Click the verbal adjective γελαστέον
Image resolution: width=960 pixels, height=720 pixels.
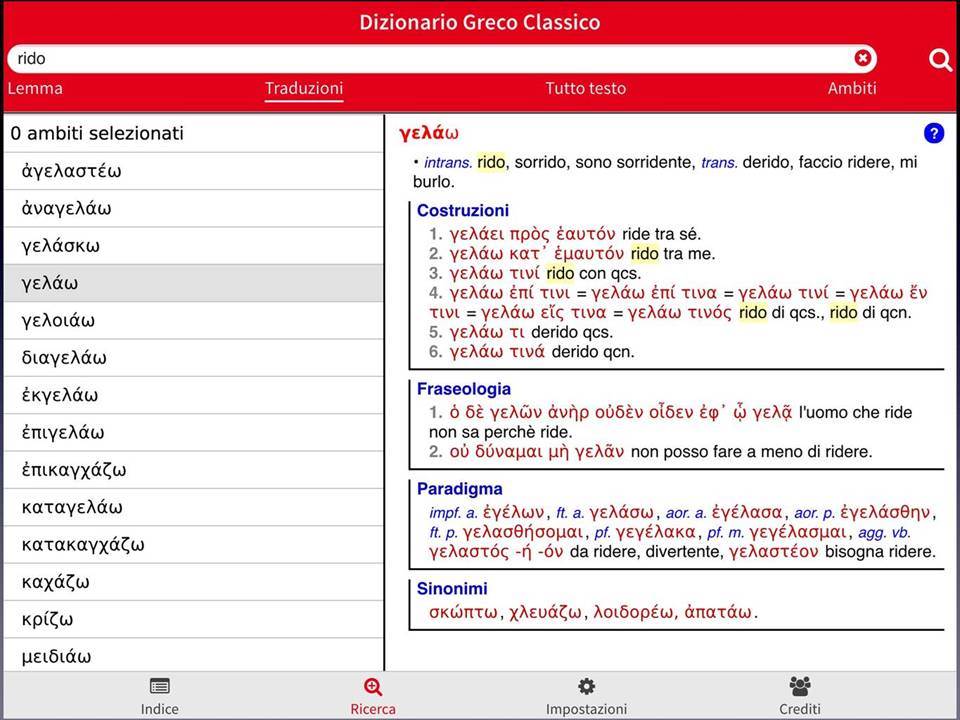[773, 551]
